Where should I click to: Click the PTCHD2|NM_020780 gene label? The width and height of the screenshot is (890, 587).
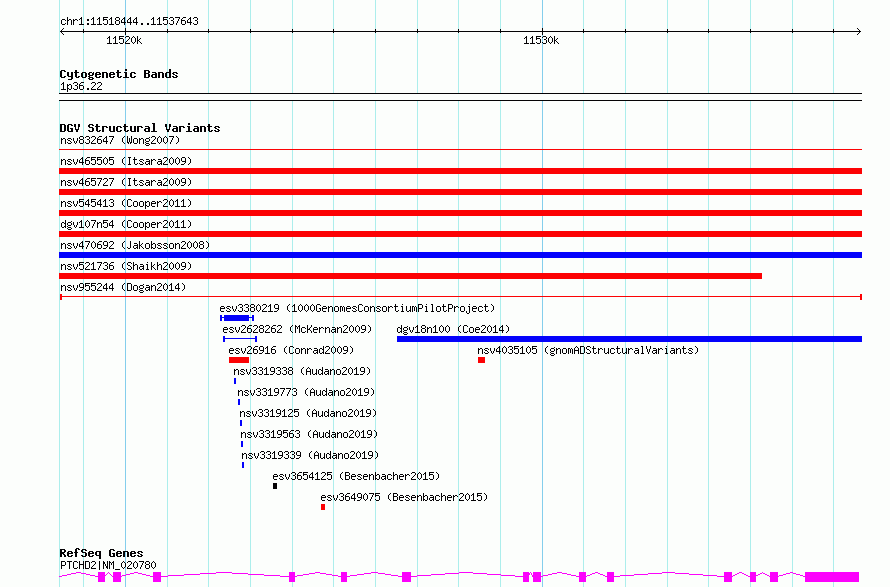(x=108, y=565)
